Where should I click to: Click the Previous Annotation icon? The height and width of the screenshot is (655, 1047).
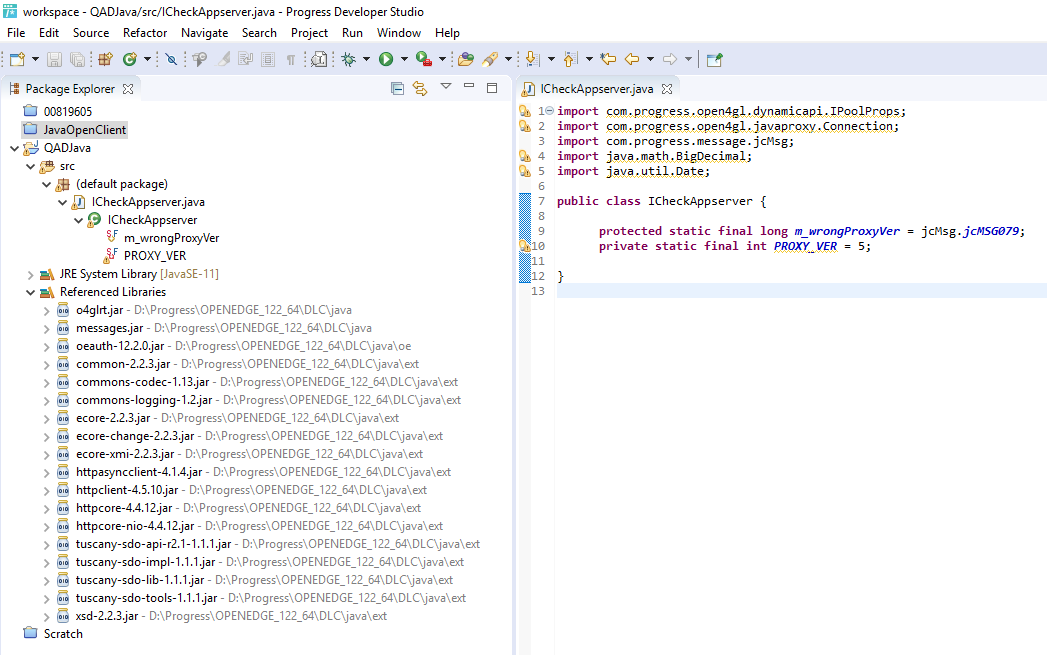coord(570,59)
